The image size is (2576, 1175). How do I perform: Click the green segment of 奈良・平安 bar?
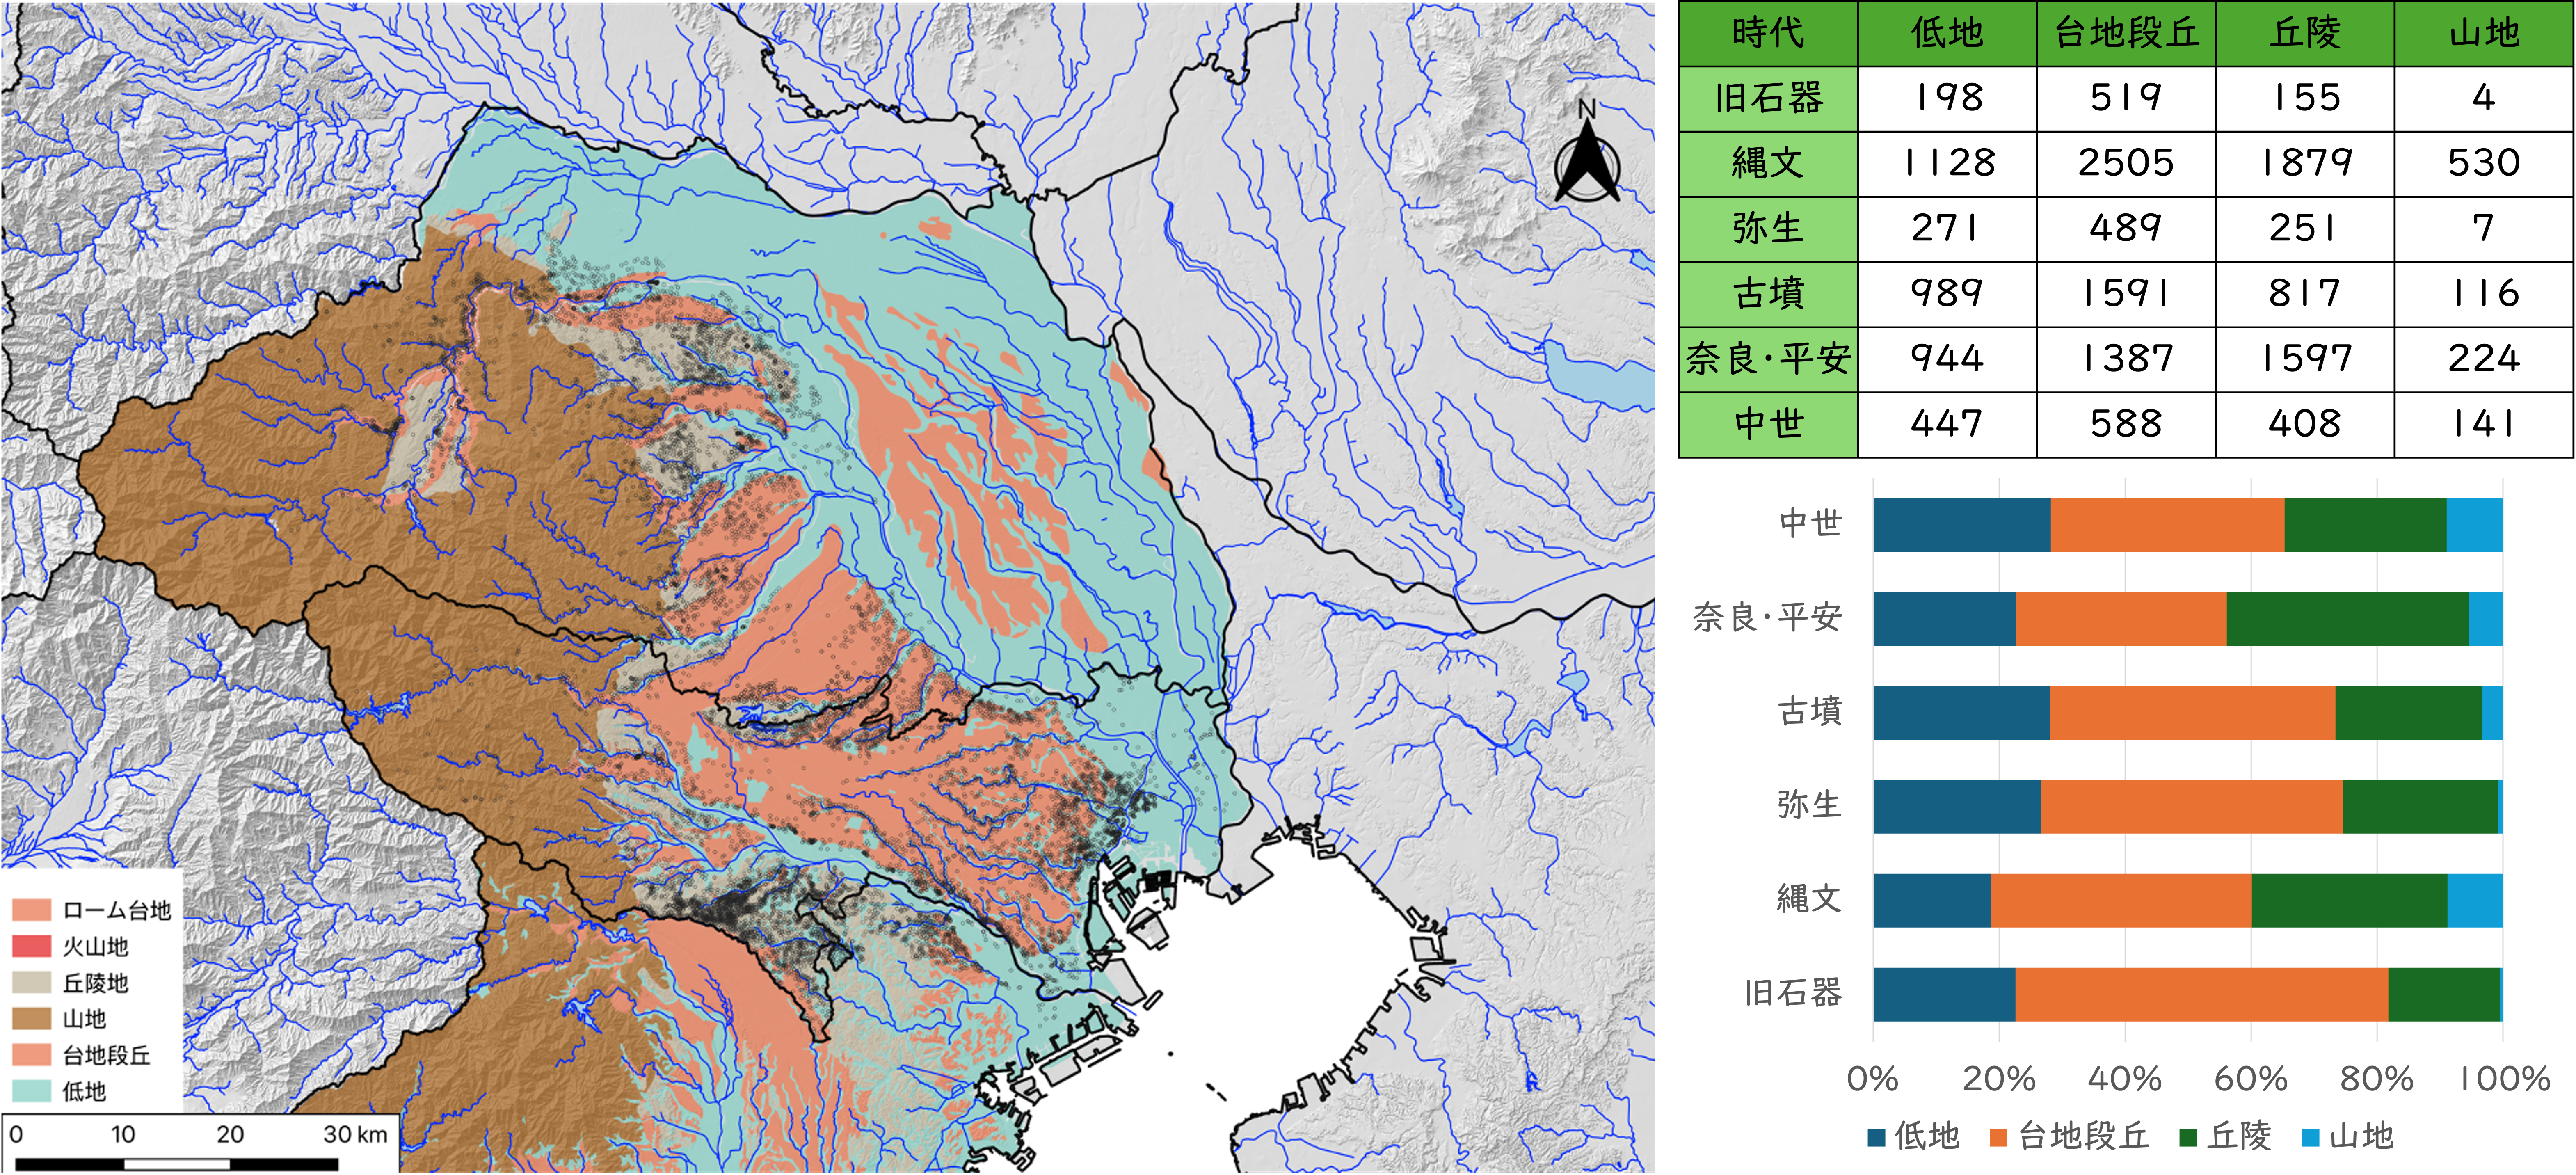click(2347, 619)
